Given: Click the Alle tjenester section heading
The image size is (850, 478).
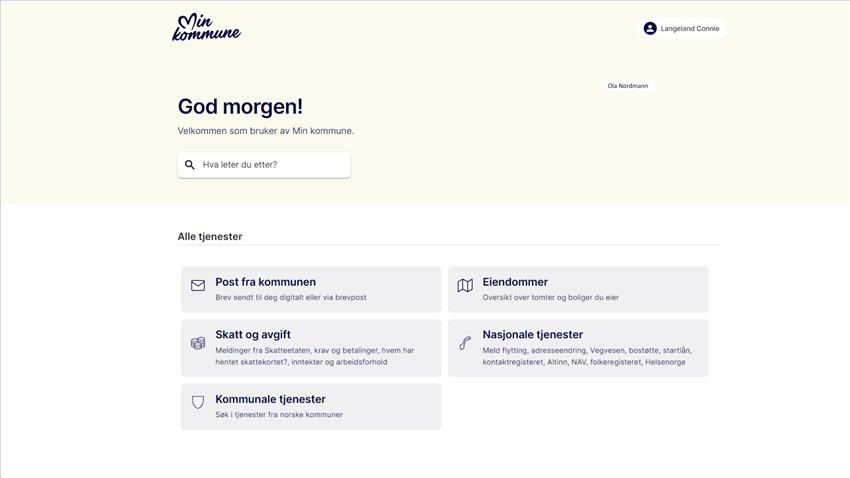Looking at the screenshot, I should [210, 236].
